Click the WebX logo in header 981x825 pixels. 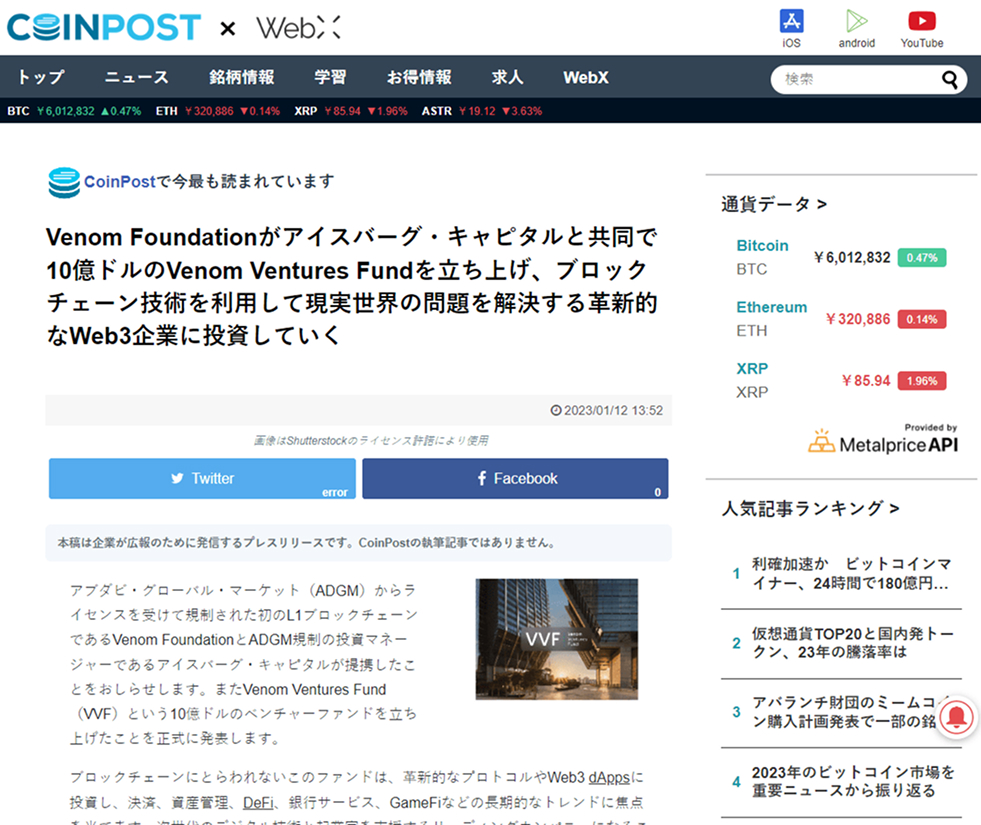[x=298, y=27]
